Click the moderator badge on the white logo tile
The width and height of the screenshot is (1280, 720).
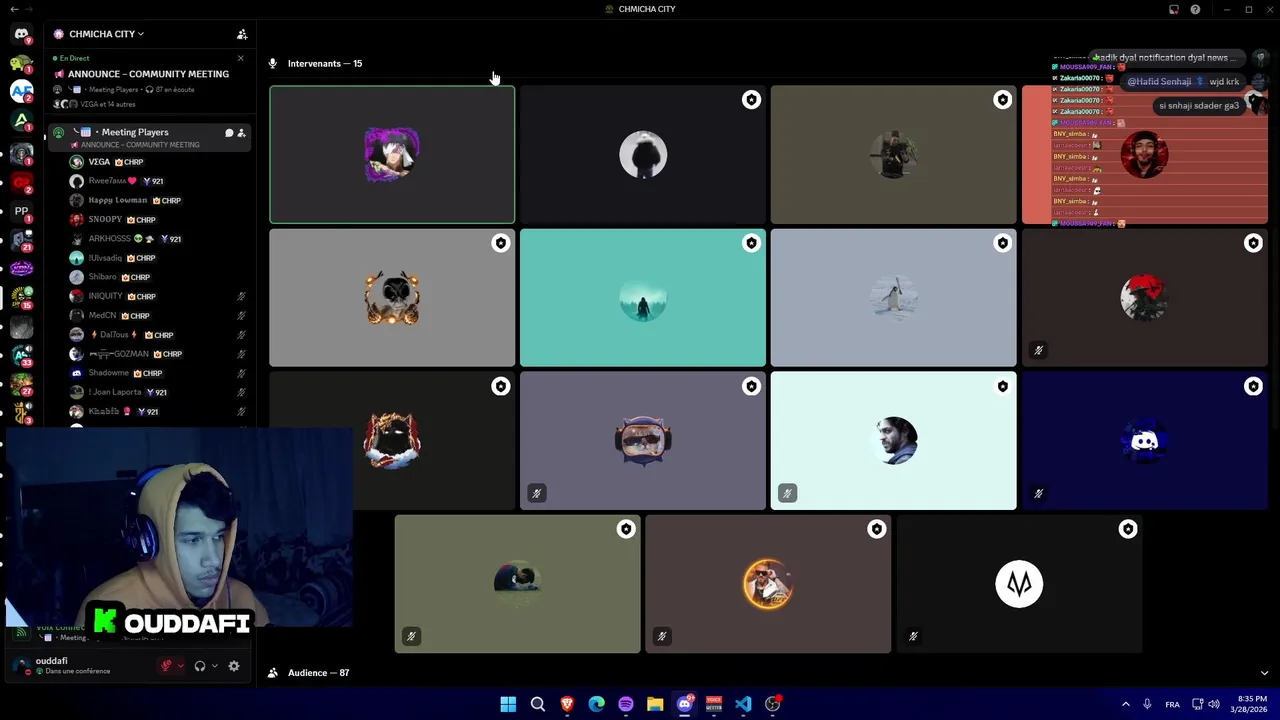pos(1127,529)
